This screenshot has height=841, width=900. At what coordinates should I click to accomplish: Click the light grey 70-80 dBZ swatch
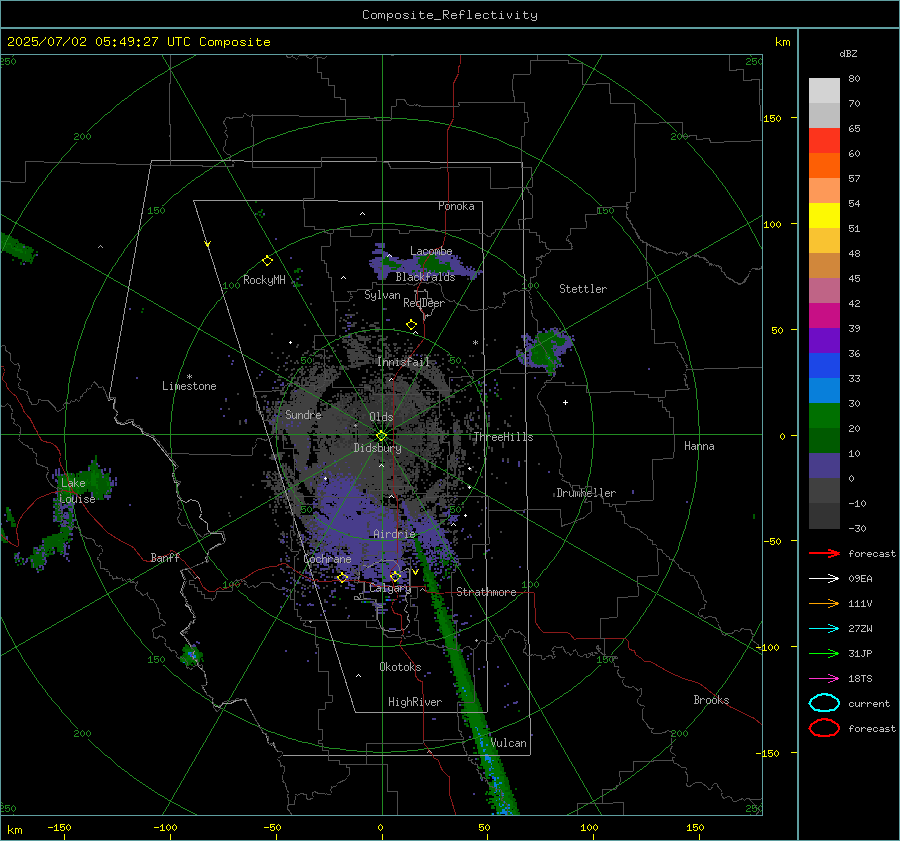pyautogui.click(x=824, y=91)
